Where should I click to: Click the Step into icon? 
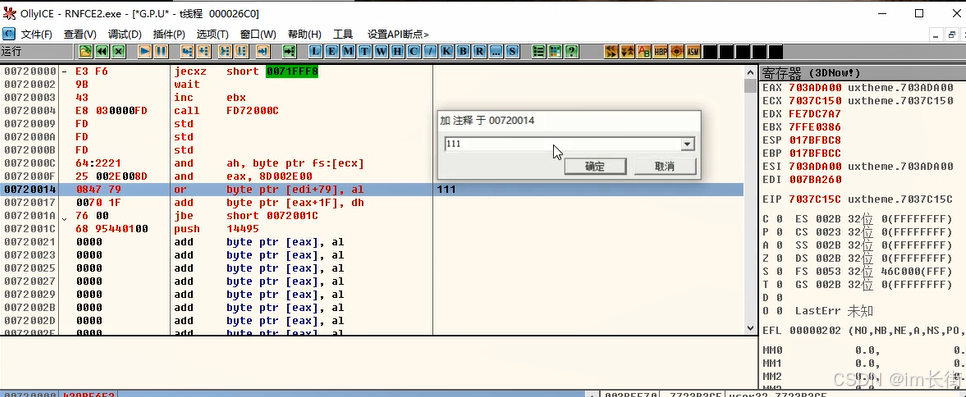coord(187,51)
